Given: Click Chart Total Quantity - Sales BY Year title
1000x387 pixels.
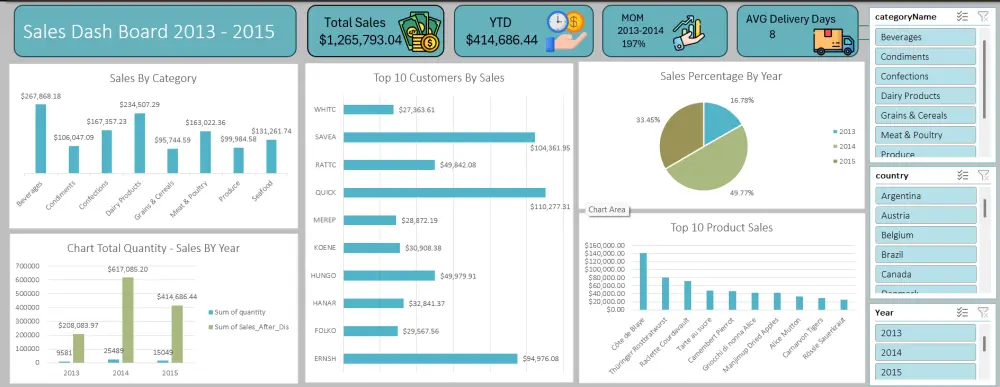Looking at the screenshot, I should (154, 248).
